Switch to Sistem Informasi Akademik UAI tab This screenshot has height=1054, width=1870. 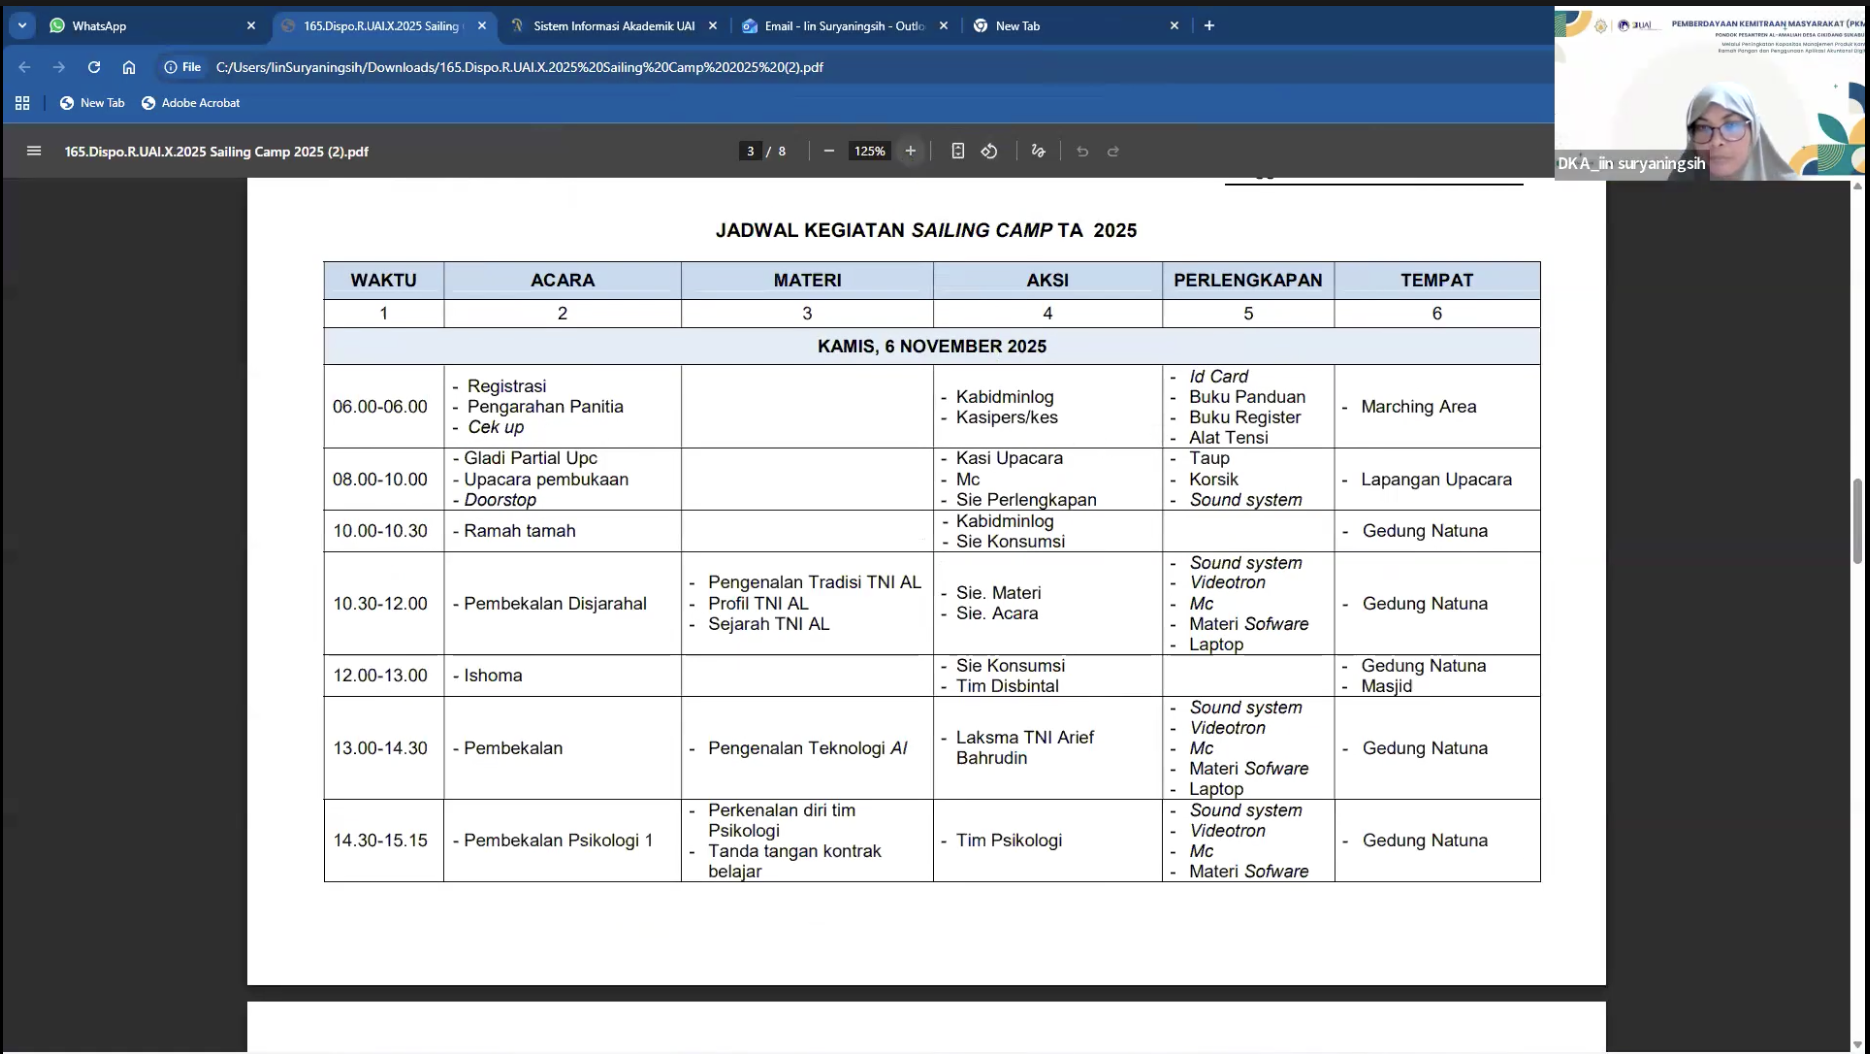coord(612,26)
